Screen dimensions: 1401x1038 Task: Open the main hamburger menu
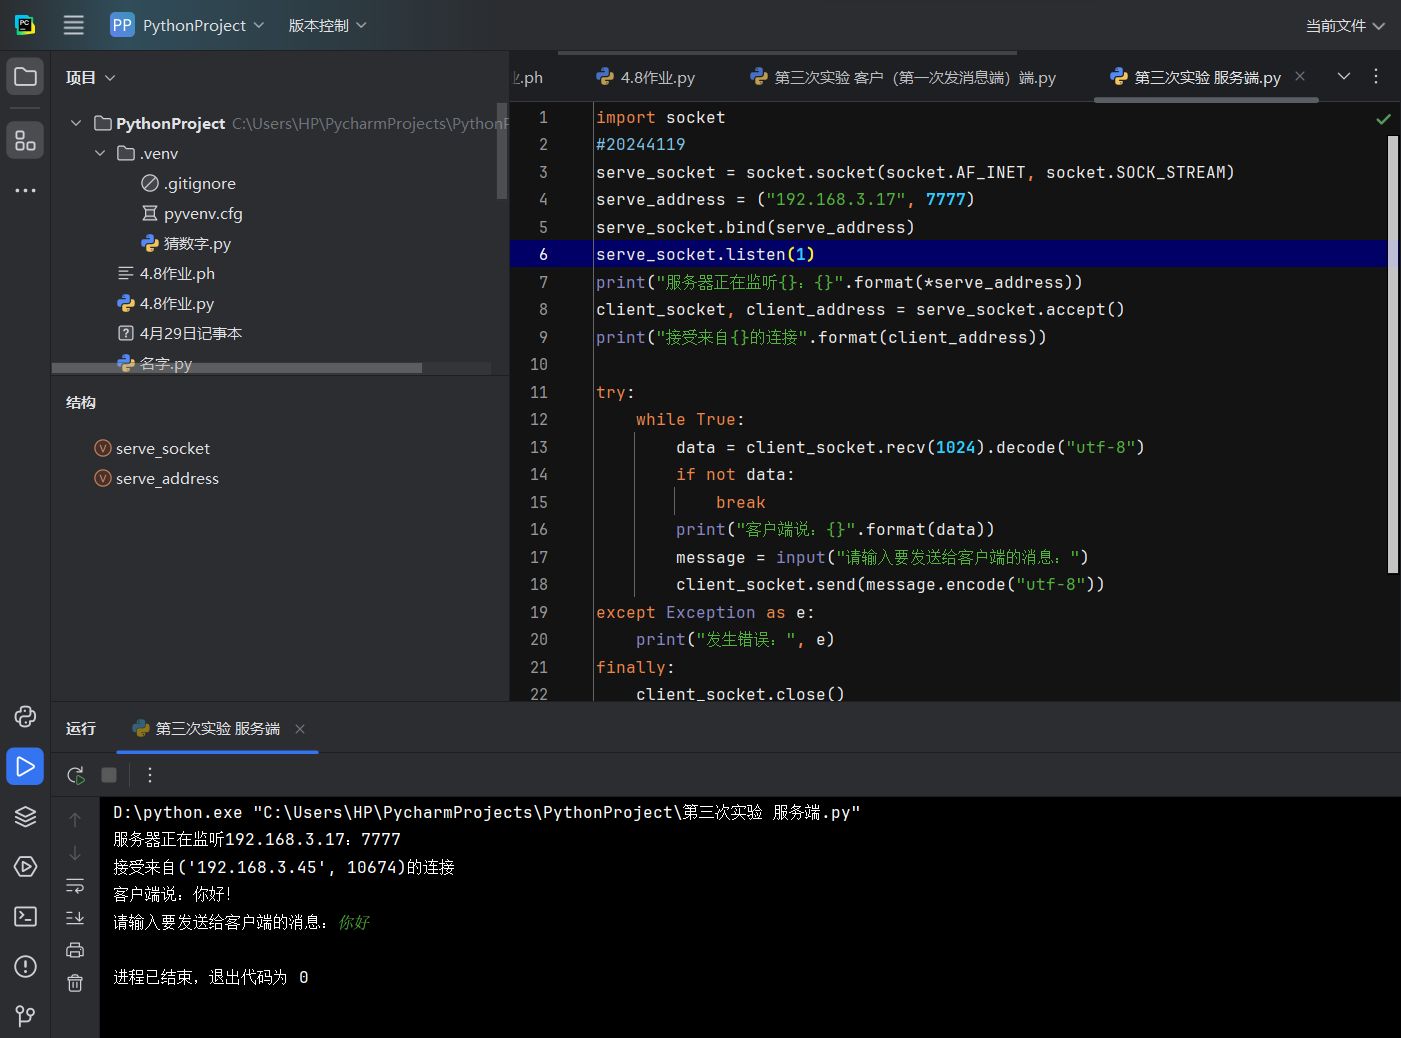[74, 25]
